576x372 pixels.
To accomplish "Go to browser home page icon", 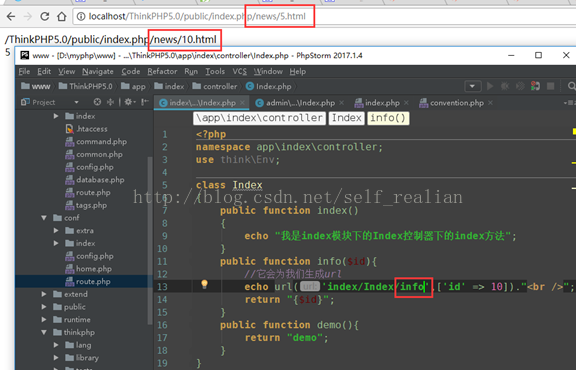I will (62, 17).
